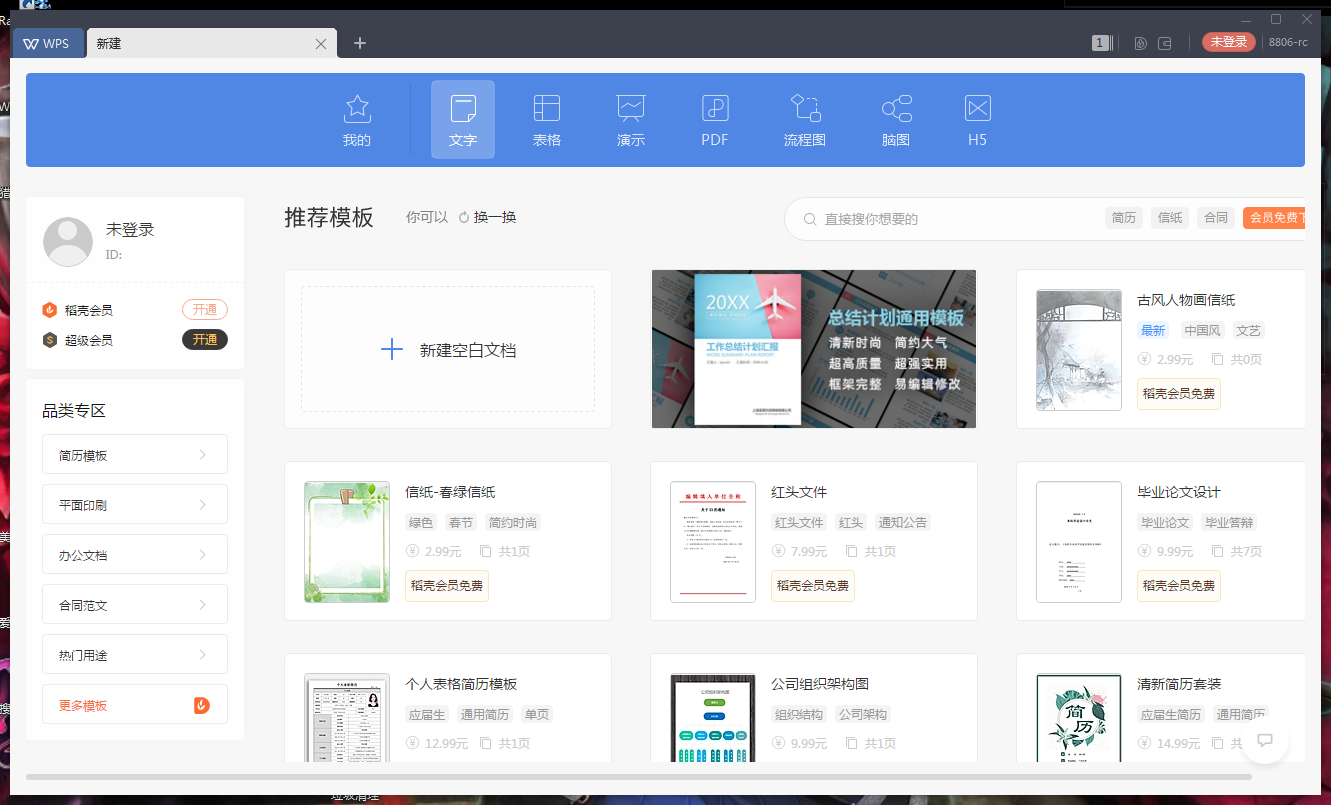Switch to the WPS home tab

click(47, 43)
